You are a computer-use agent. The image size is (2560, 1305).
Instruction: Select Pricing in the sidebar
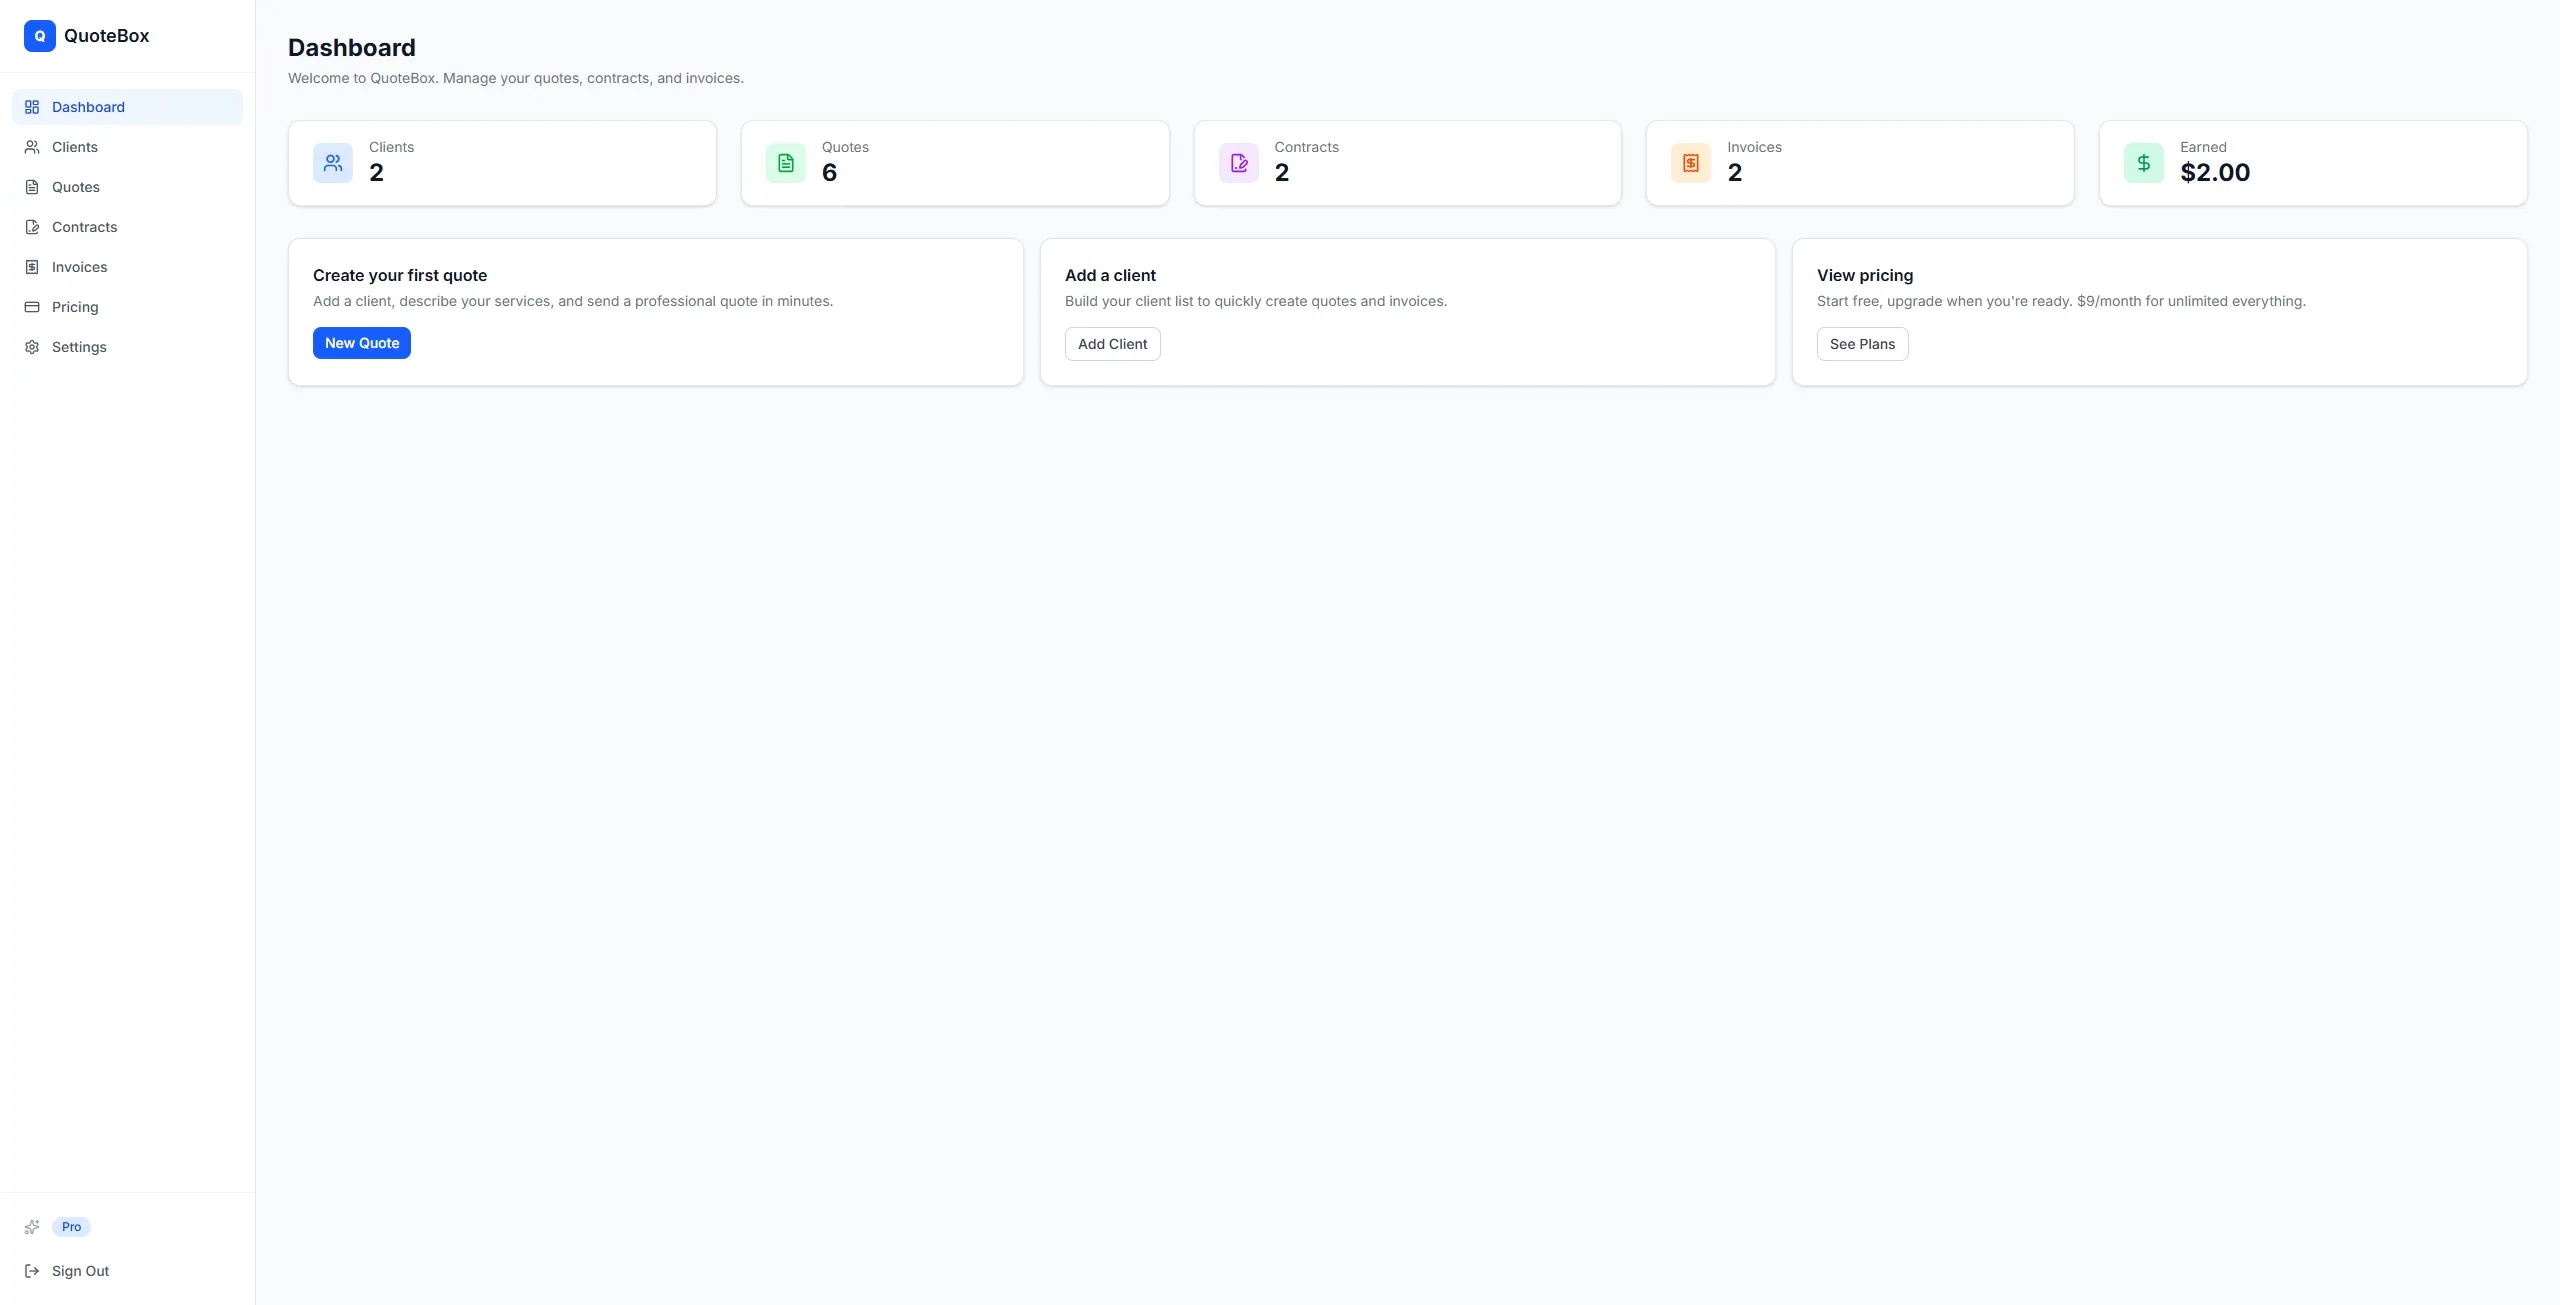tap(127, 307)
